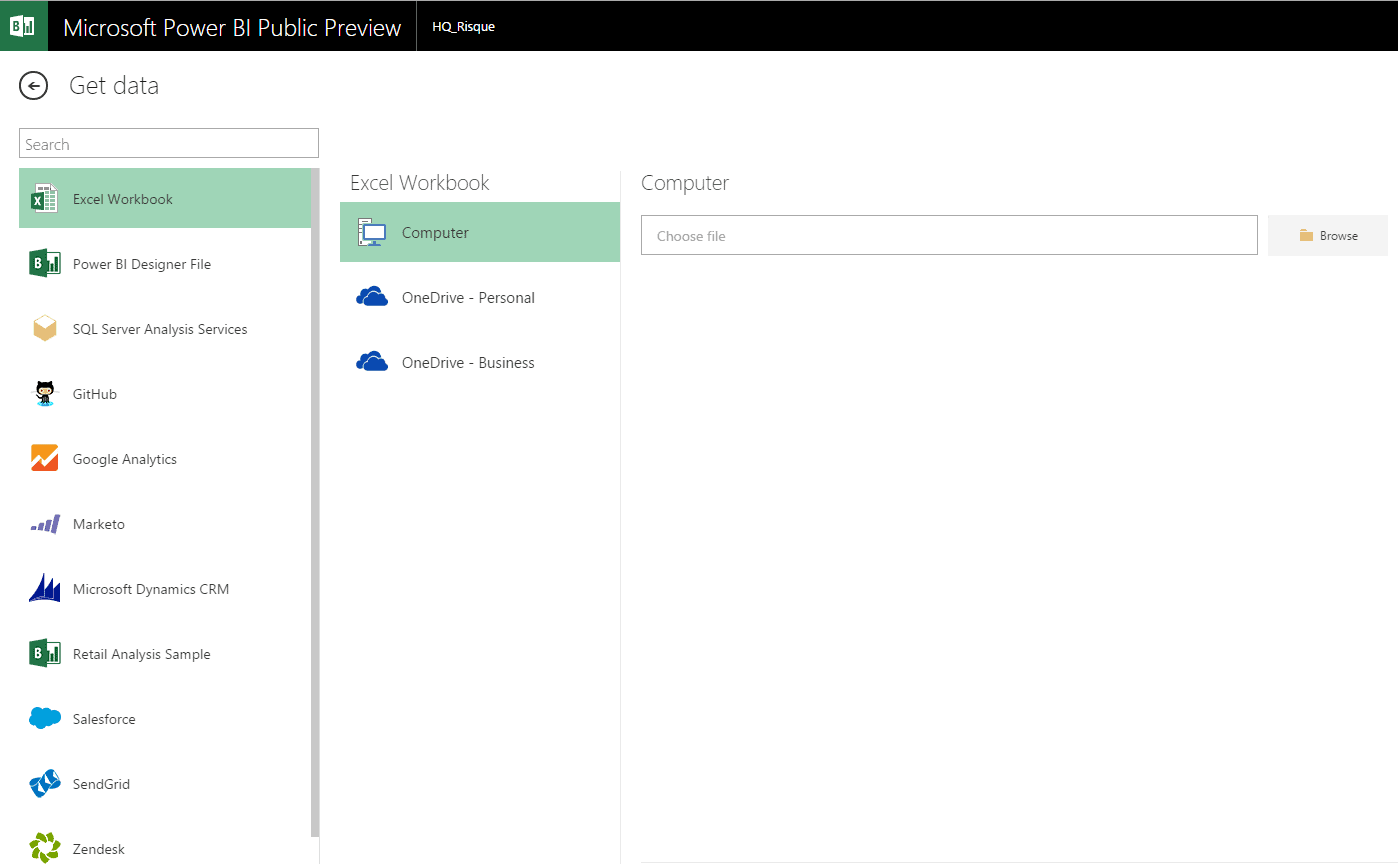1398x864 pixels.
Task: Select the GitHub octocat icon
Action: 45,394
